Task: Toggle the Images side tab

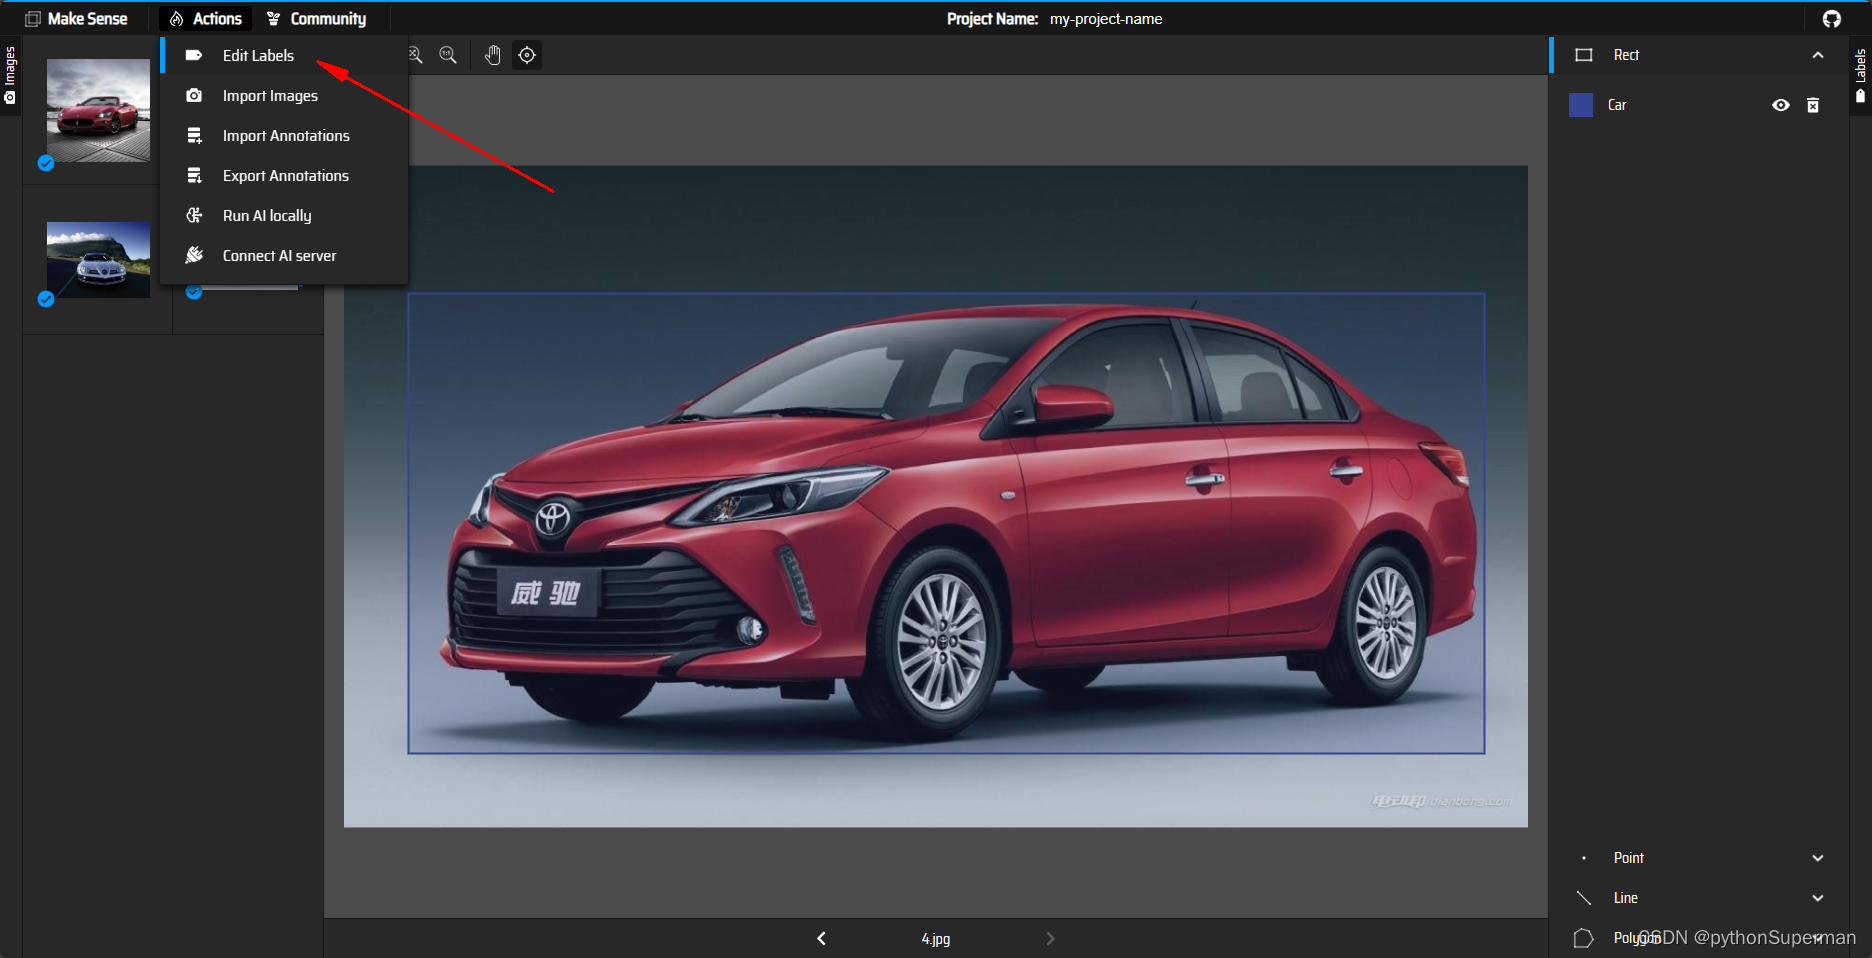Action: pyautogui.click(x=10, y=76)
